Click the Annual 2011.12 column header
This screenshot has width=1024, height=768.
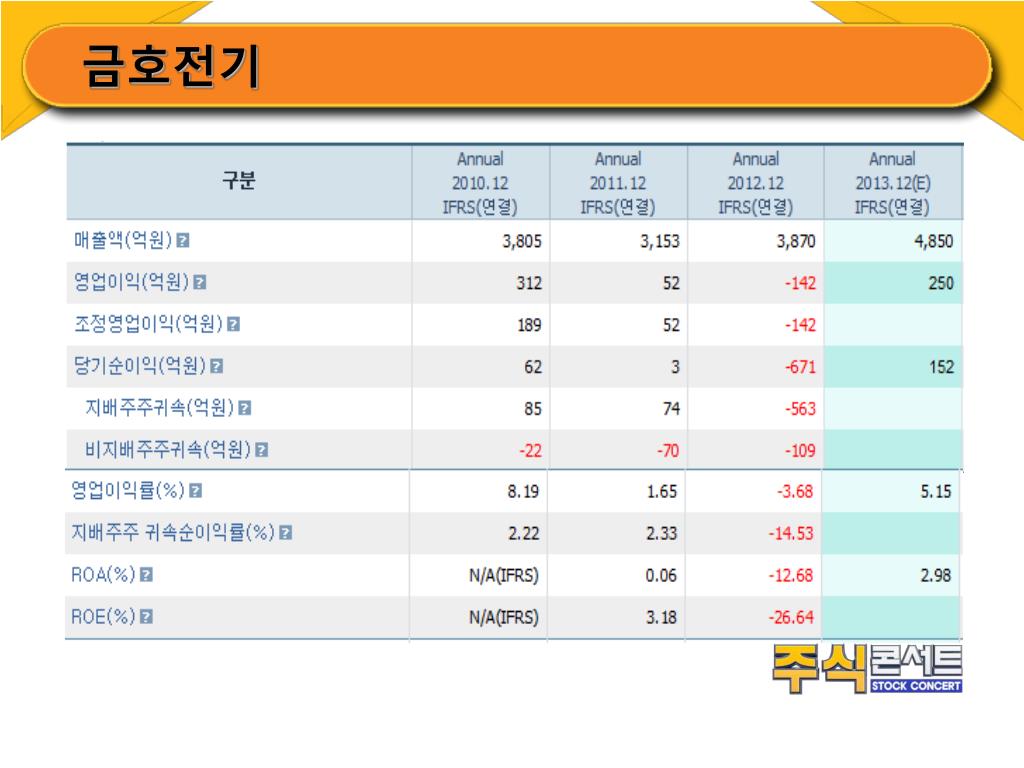(618, 183)
